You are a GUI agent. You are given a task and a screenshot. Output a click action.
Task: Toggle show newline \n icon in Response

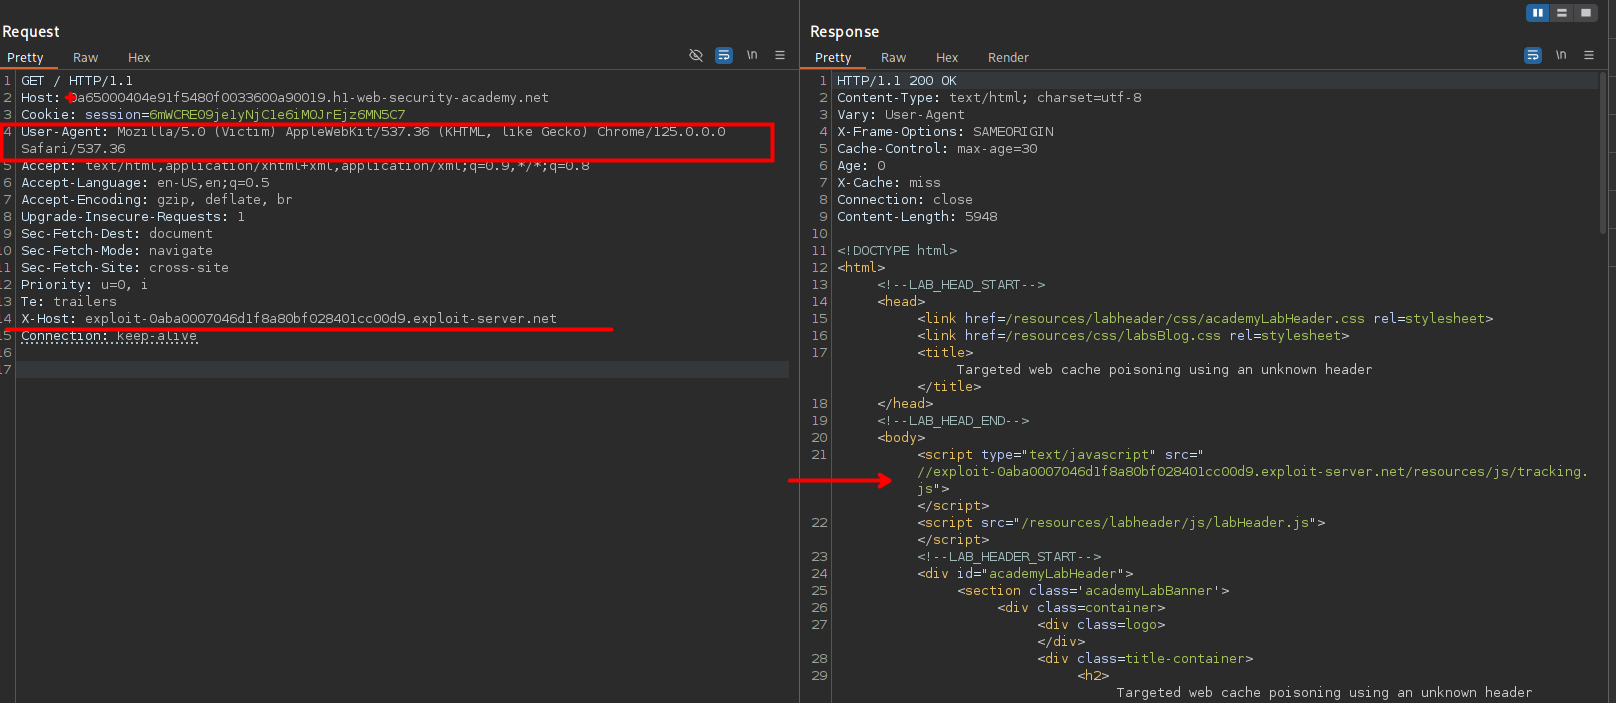point(1561,55)
